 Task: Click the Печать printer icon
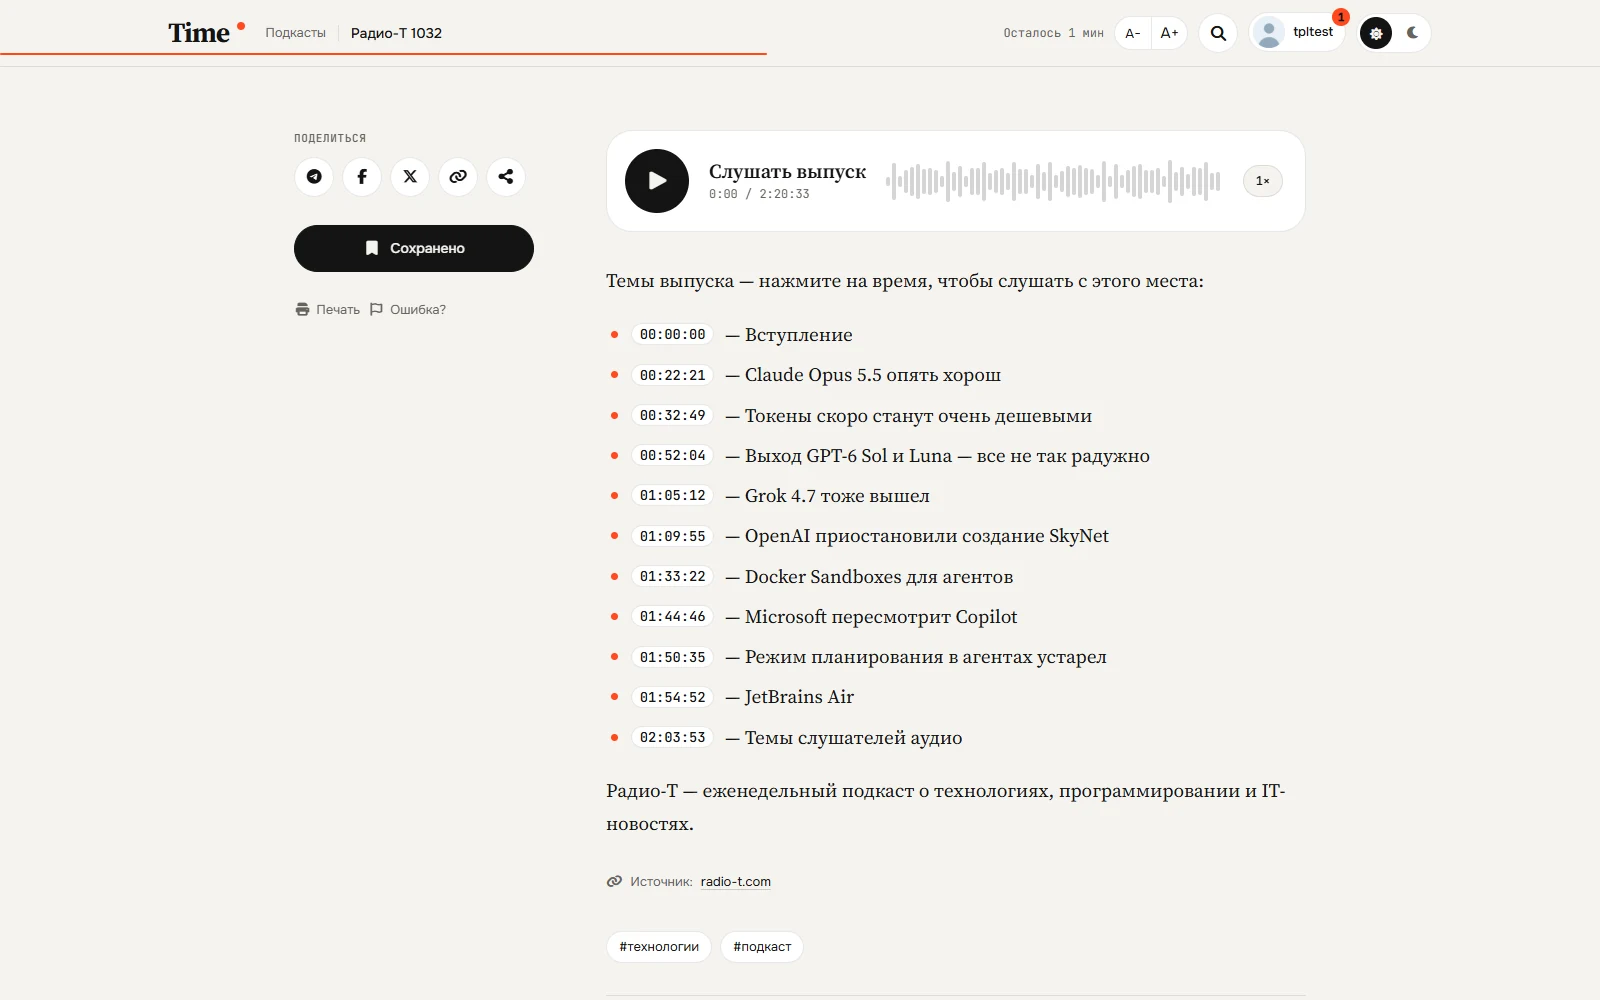click(x=302, y=309)
